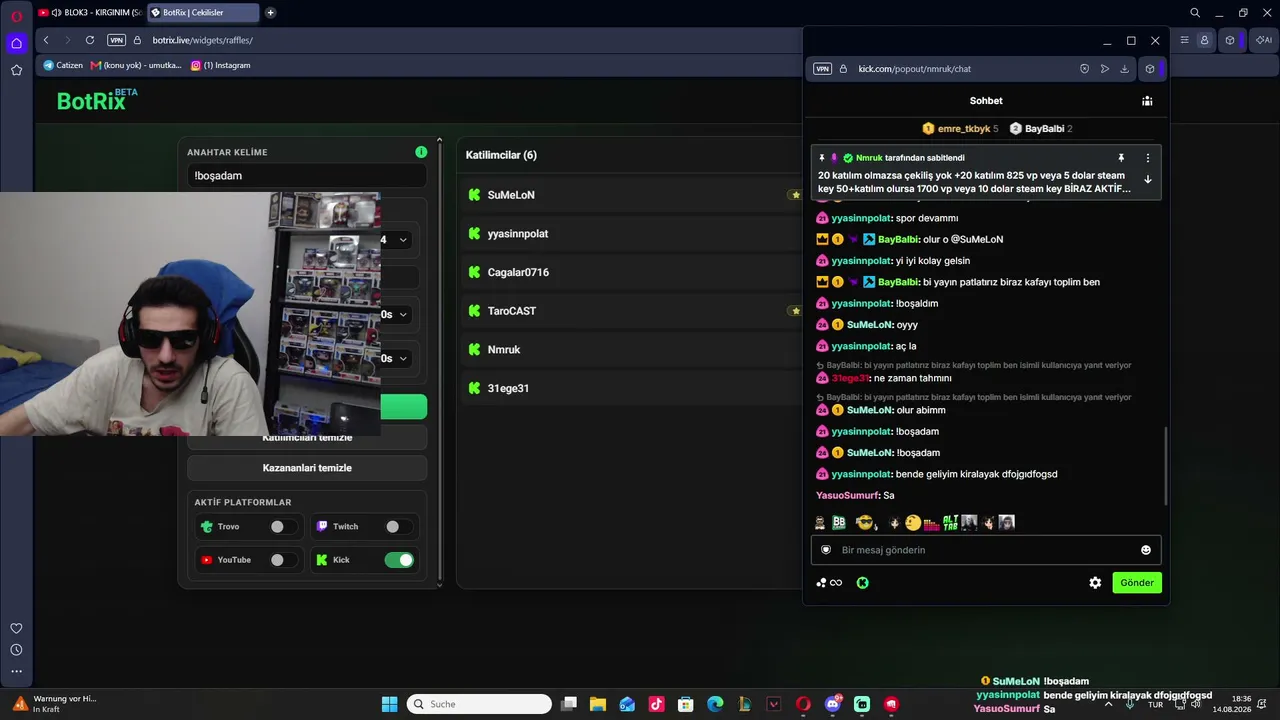This screenshot has width=1280, height=720.
Task: Expand the pinned message with down arrow
Action: 1147,180
